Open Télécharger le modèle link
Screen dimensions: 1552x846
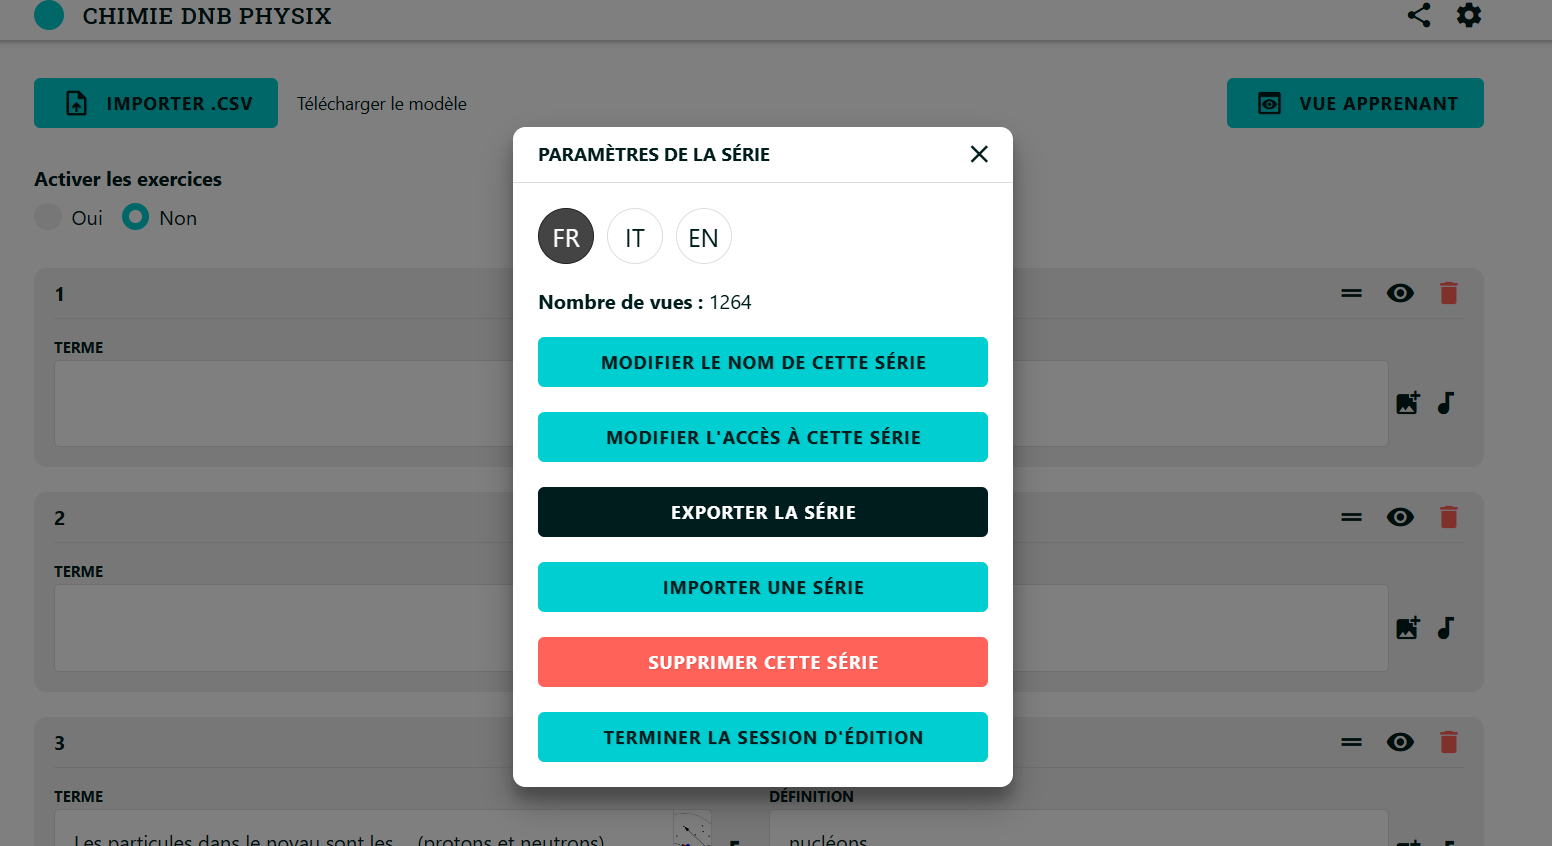pyautogui.click(x=381, y=104)
